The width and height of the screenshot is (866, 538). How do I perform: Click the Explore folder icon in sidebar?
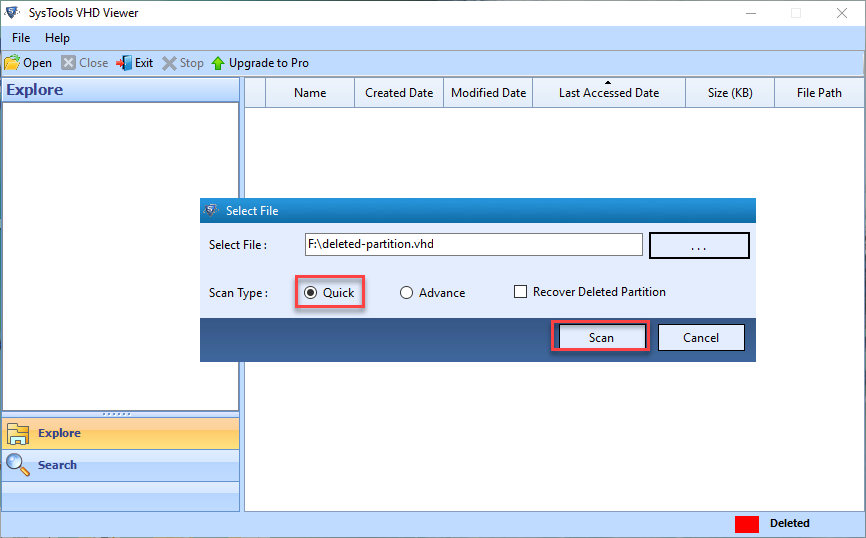(x=18, y=434)
